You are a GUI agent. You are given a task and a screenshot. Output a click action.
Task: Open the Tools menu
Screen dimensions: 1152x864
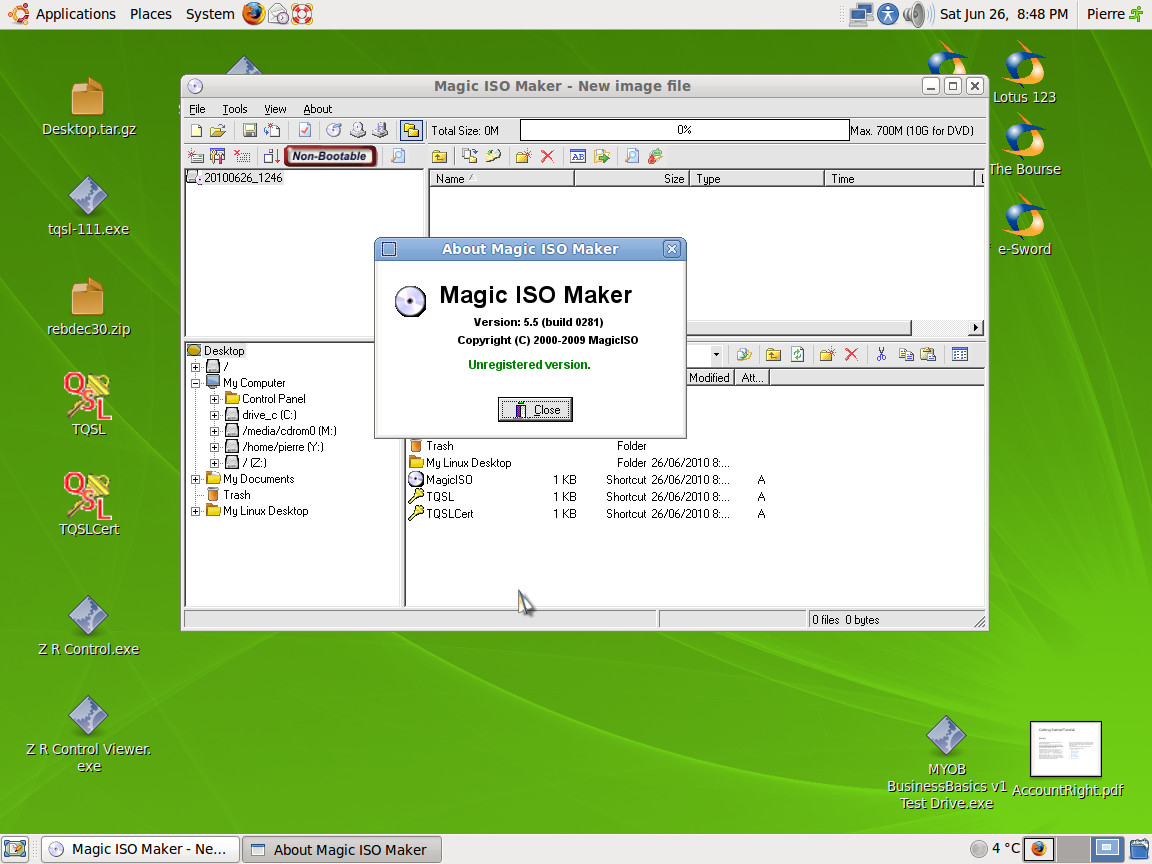click(234, 109)
